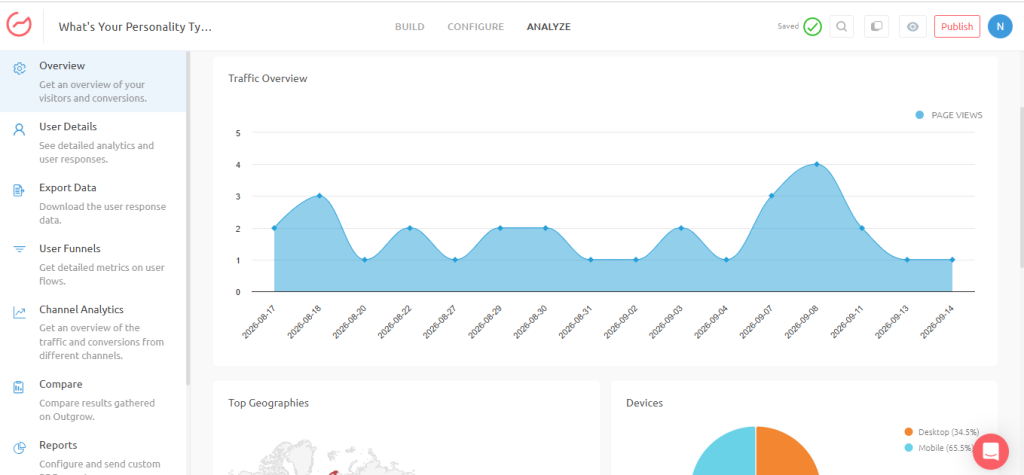The height and width of the screenshot is (475, 1024).
Task: Open the Reports section
Action: tap(93, 455)
